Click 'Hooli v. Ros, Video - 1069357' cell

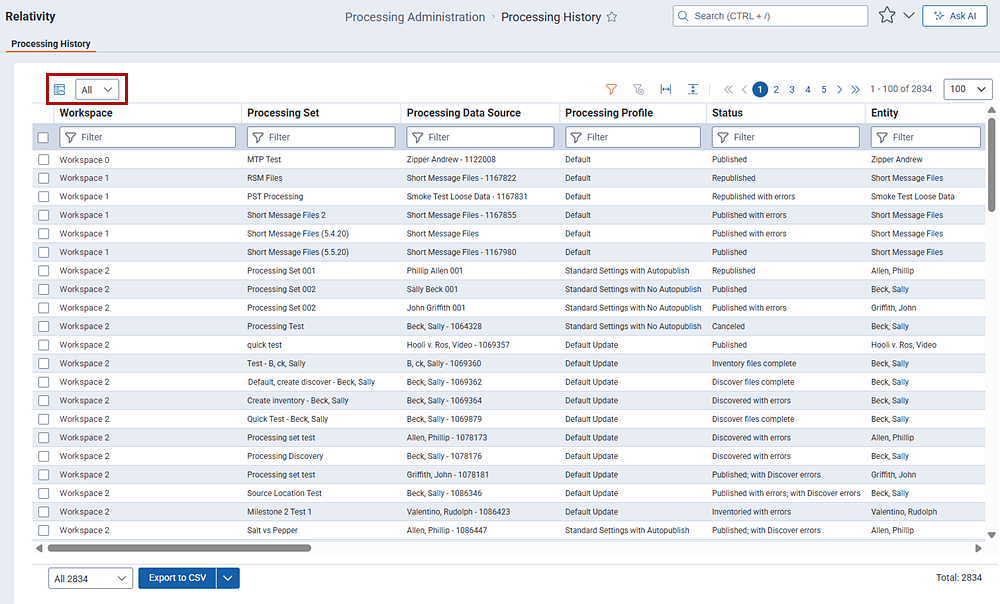(x=458, y=345)
